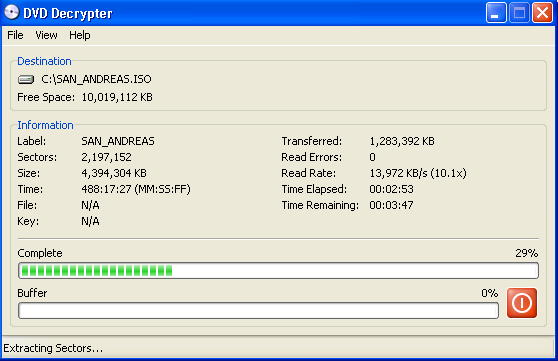This screenshot has height=361, width=558.
Task: Click the empty Buffer progress bar
Action: 258,310
